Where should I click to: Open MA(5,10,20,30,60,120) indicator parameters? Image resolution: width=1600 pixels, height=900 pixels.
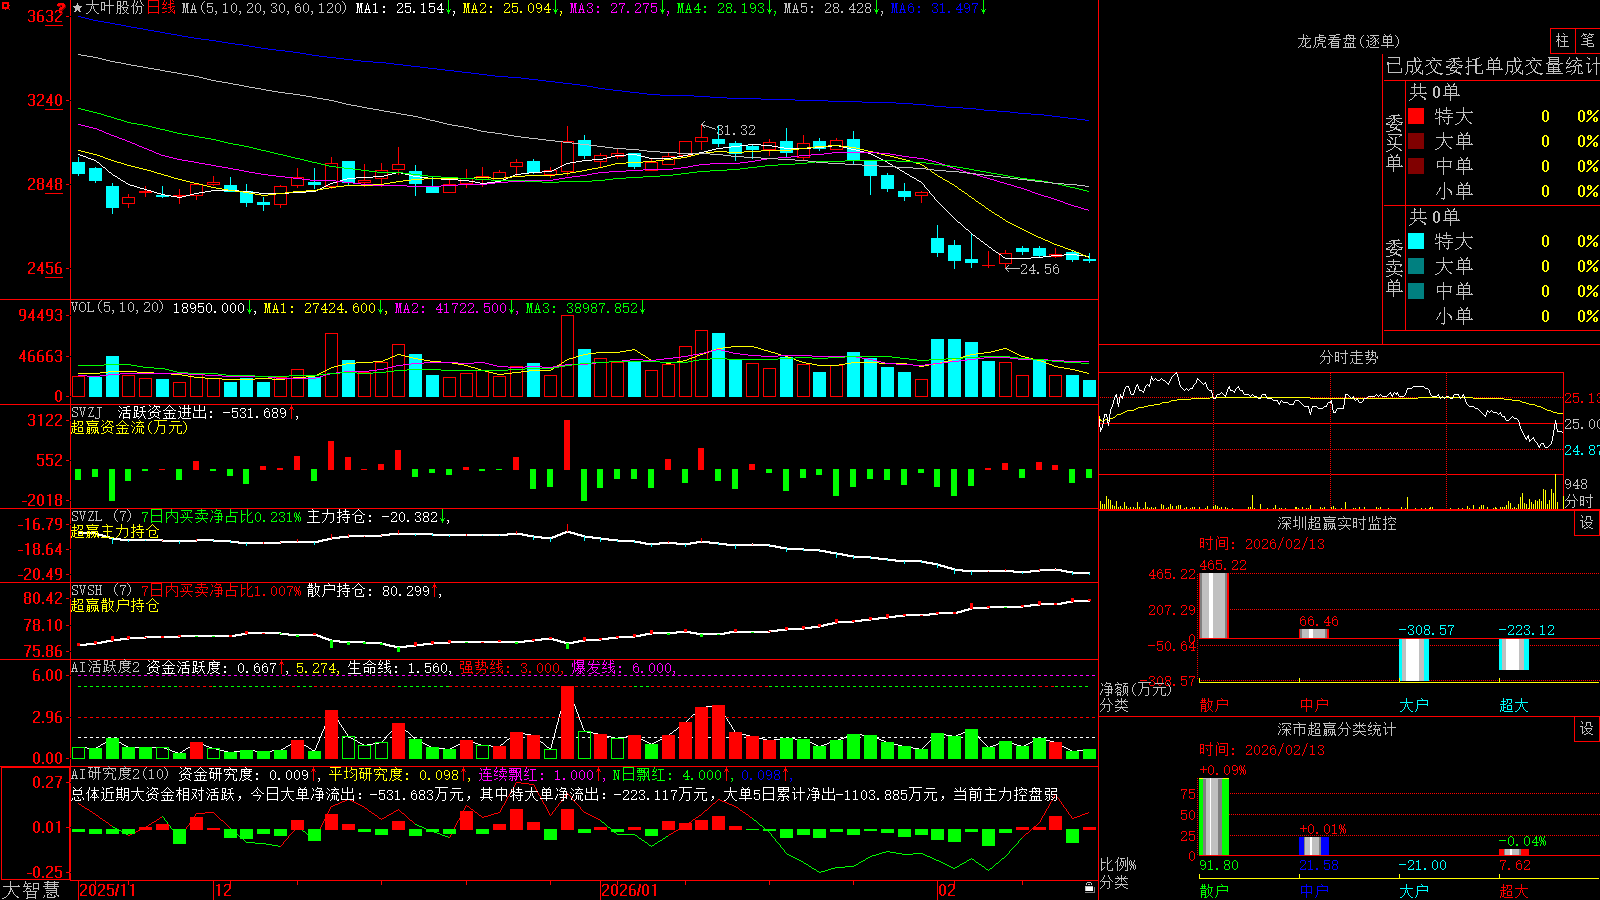[264, 8]
